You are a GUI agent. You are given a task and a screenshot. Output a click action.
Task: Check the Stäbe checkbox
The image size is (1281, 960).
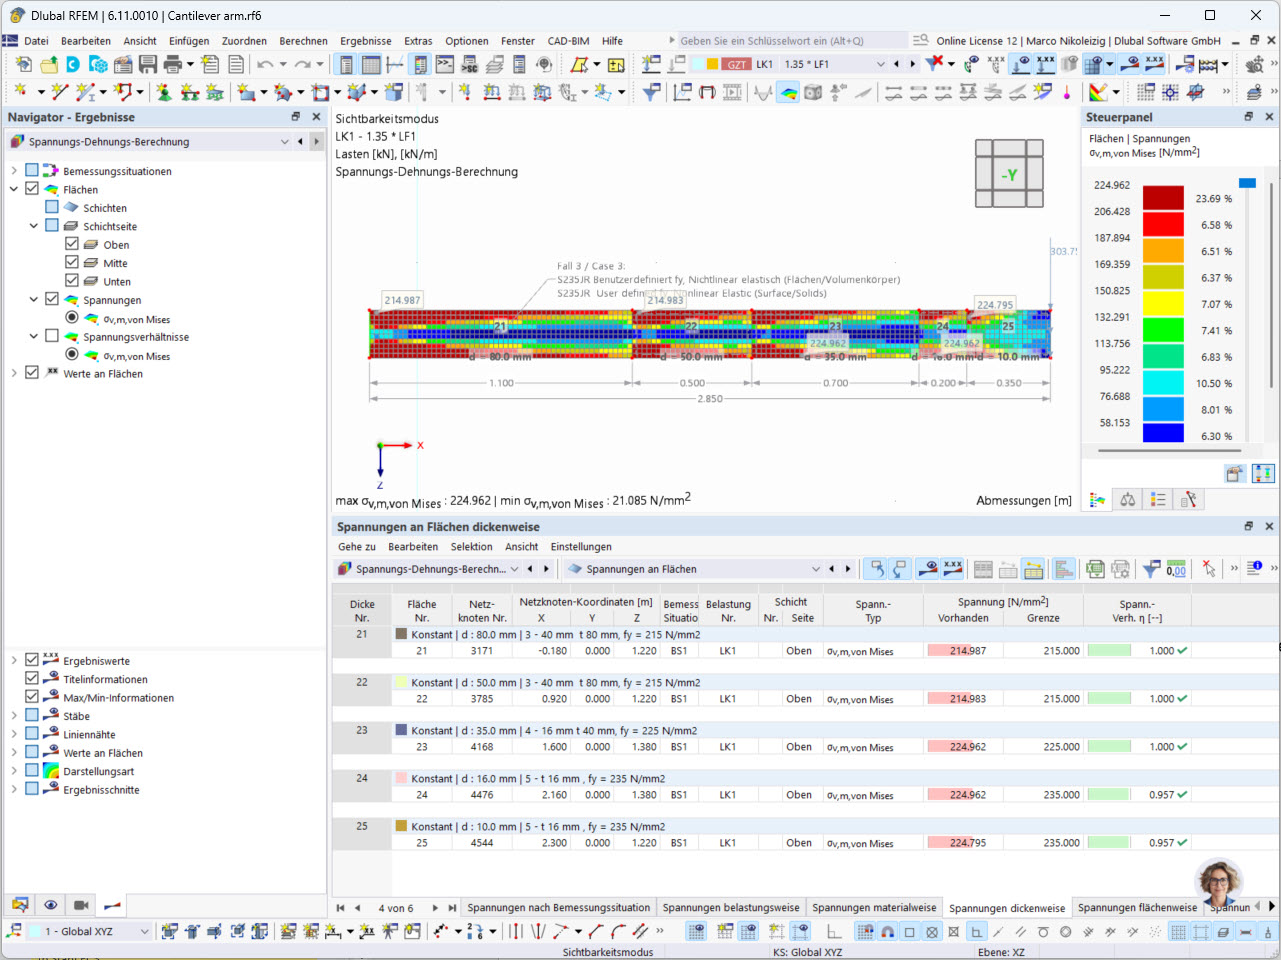pos(32,715)
